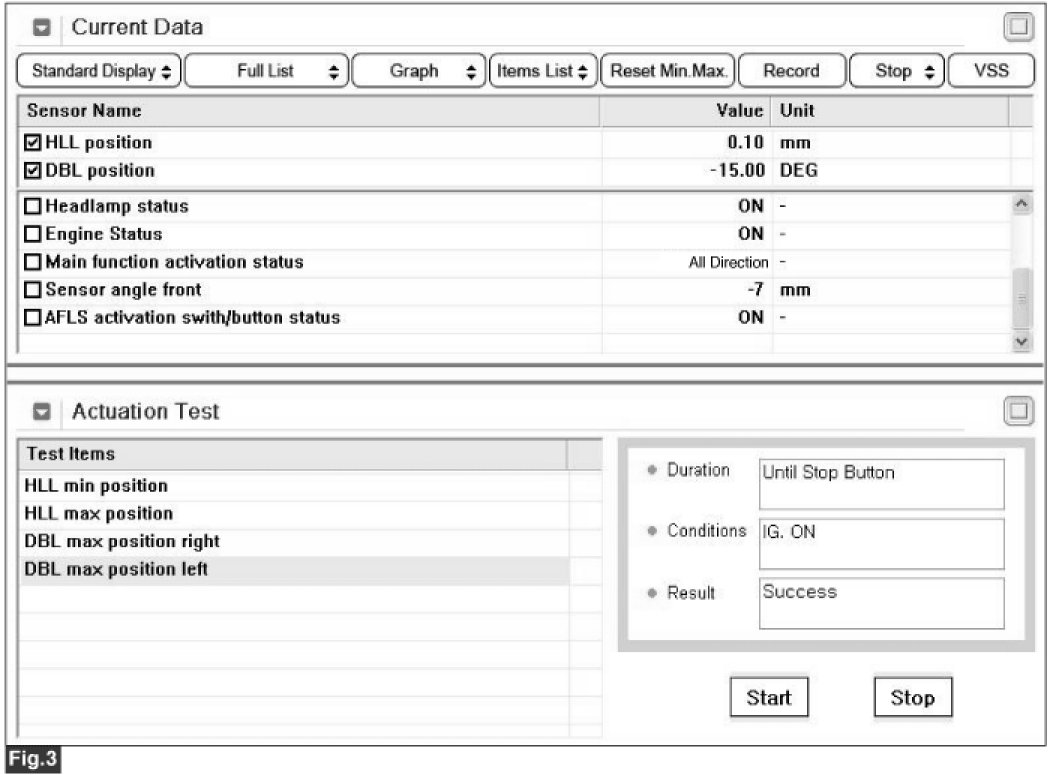This screenshot has height=775, width=1050.
Task: Open the Standard Display dropdown
Action: point(100,71)
